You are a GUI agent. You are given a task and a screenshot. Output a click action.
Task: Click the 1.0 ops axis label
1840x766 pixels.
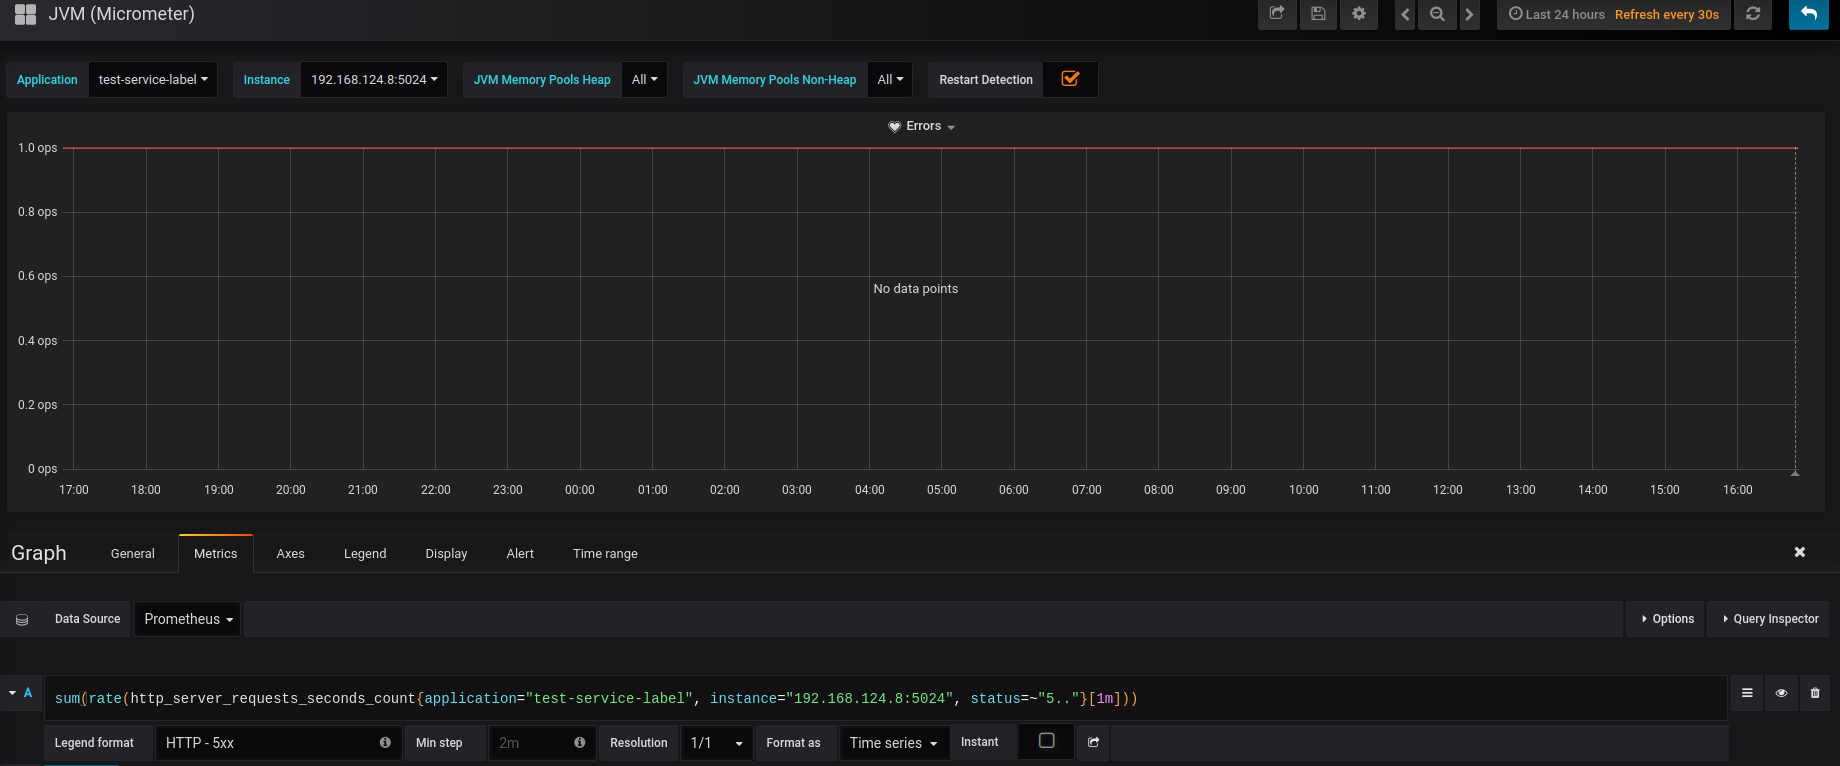38,148
